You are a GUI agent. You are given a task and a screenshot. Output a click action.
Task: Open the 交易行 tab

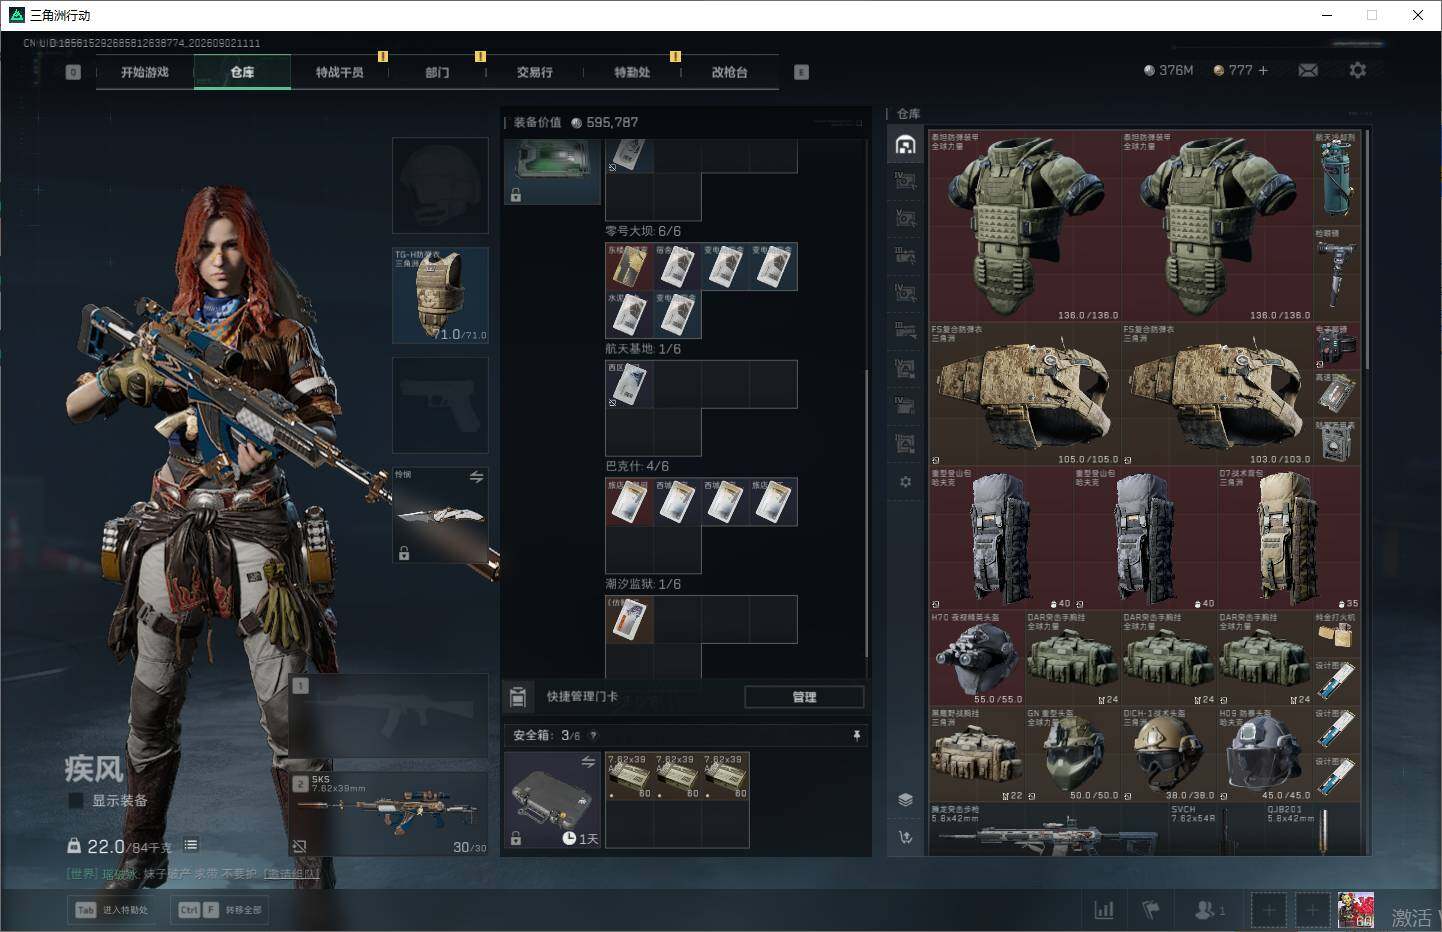[x=535, y=72]
